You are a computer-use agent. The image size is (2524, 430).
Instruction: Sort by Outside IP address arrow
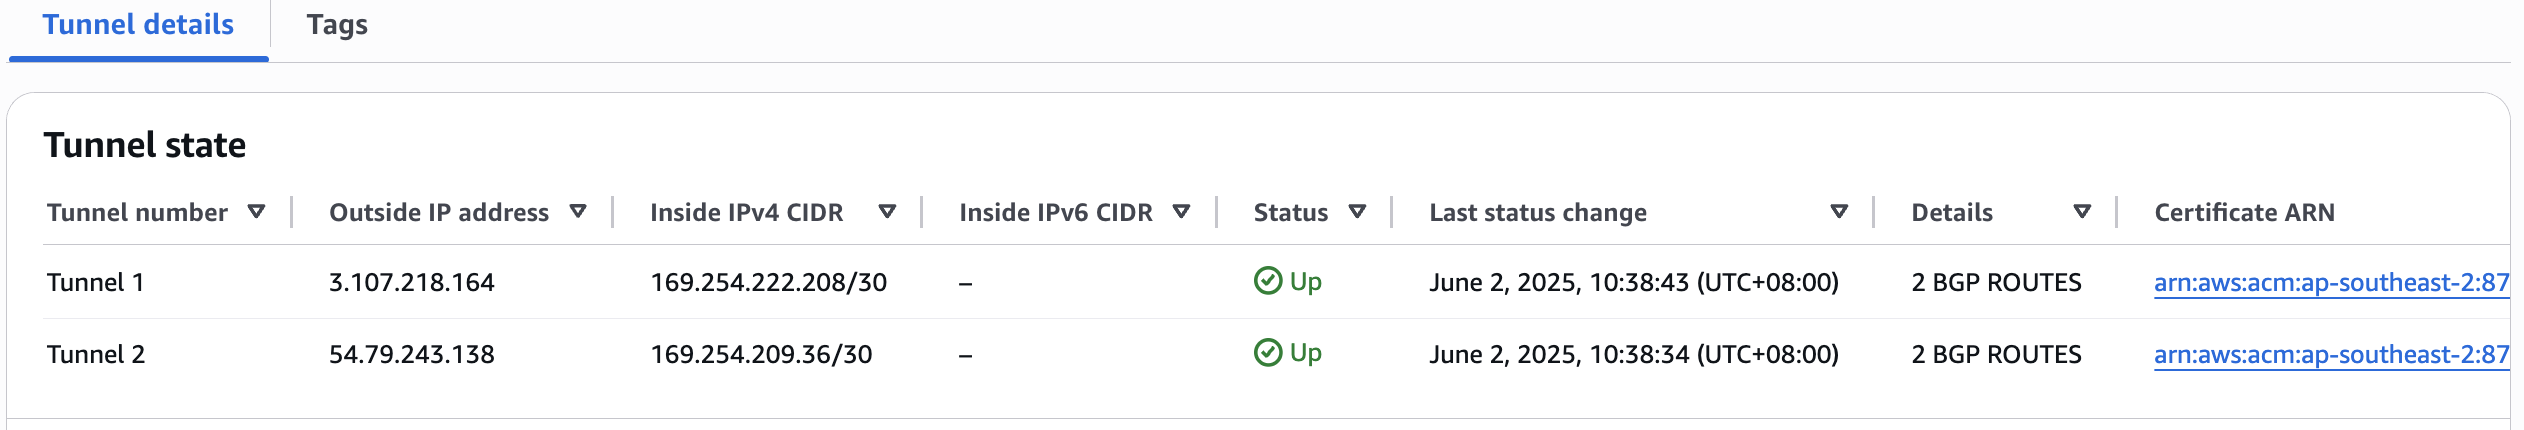[577, 212]
